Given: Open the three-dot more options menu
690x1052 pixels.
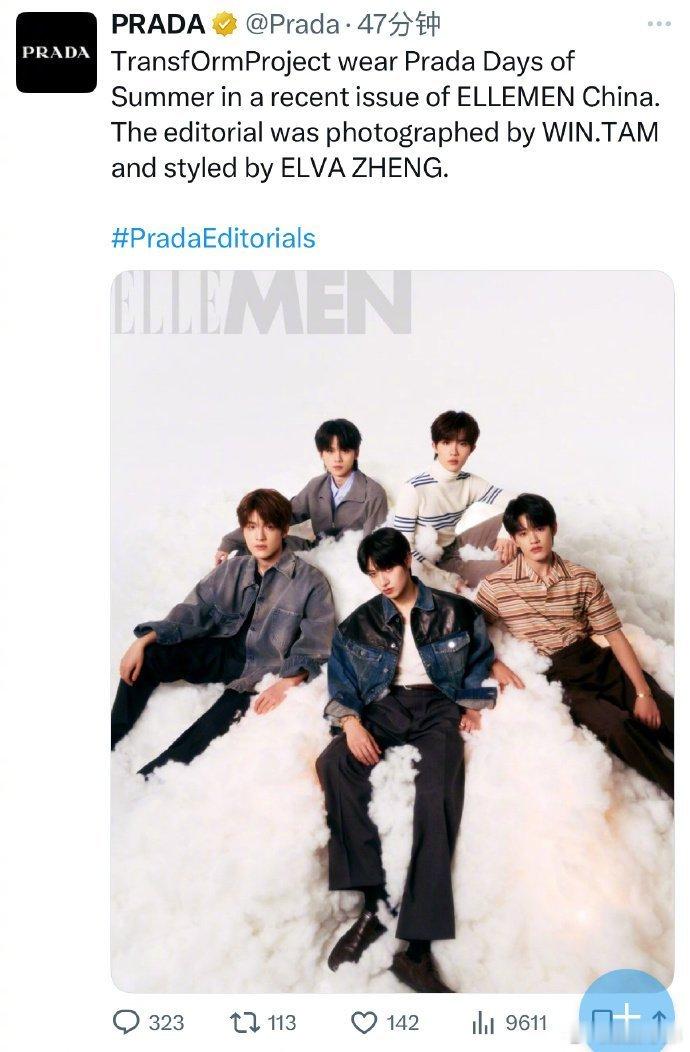Looking at the screenshot, I should click(x=659, y=24).
